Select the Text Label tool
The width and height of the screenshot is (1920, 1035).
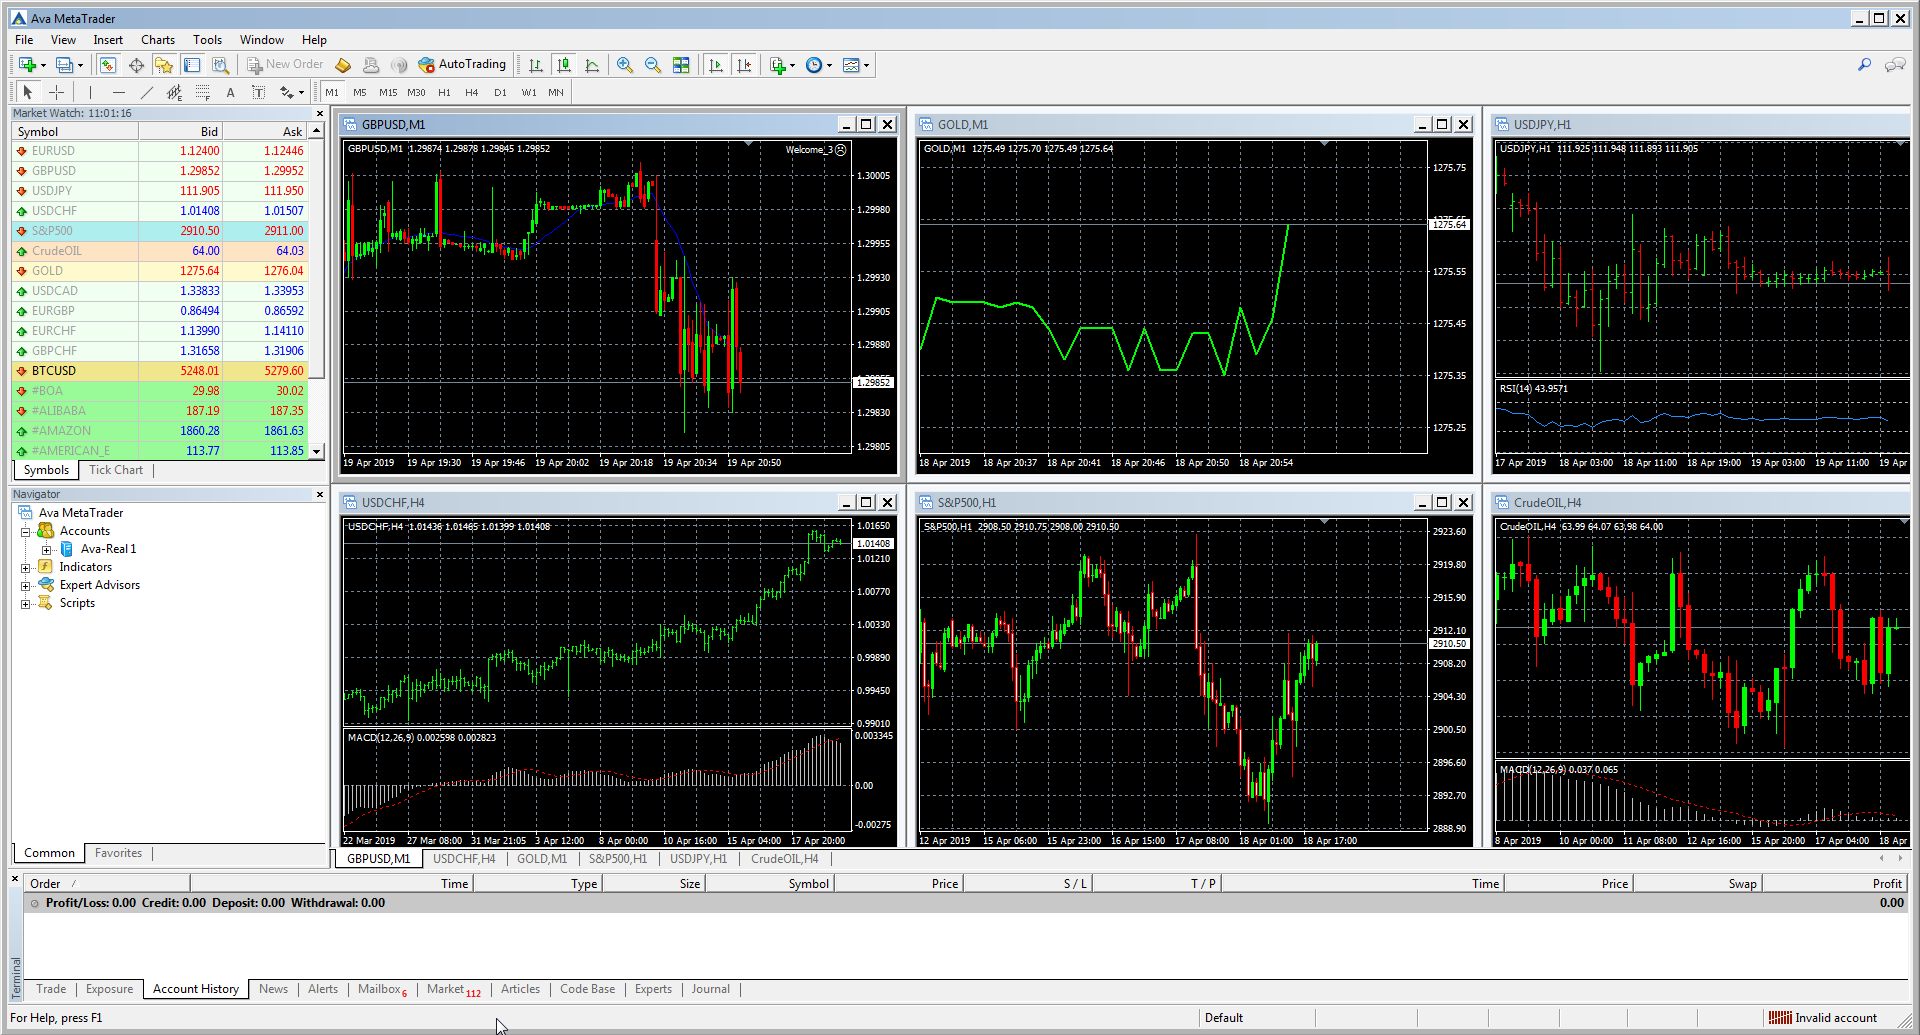pyautogui.click(x=258, y=92)
